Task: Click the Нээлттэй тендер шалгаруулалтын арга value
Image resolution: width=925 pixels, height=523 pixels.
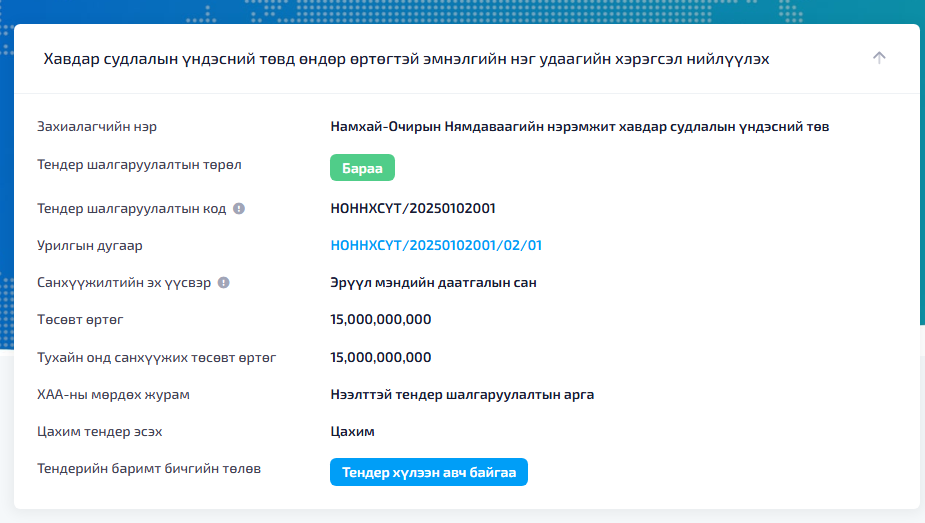Action: 462,394
